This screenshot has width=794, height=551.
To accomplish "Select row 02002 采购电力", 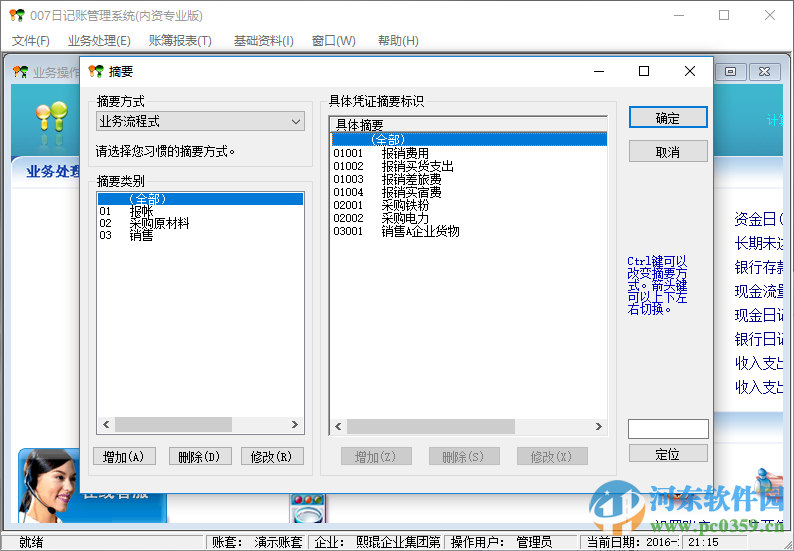I will coord(469,218).
